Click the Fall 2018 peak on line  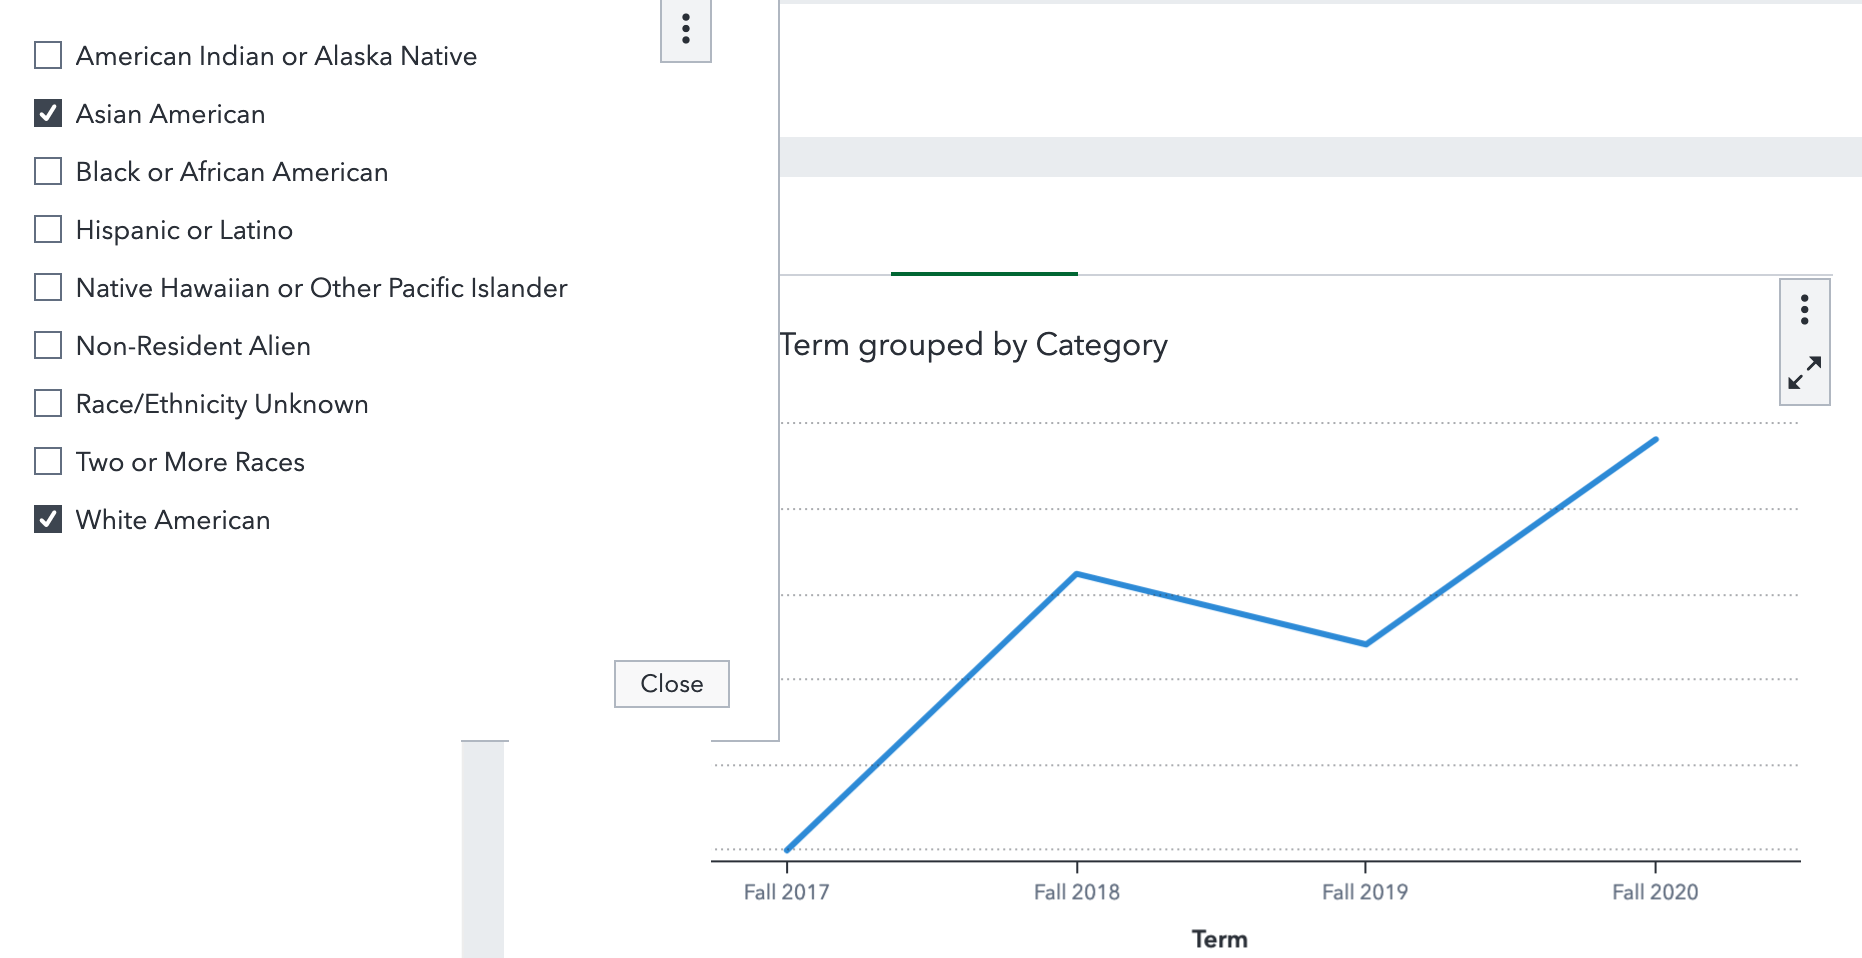(x=1077, y=574)
